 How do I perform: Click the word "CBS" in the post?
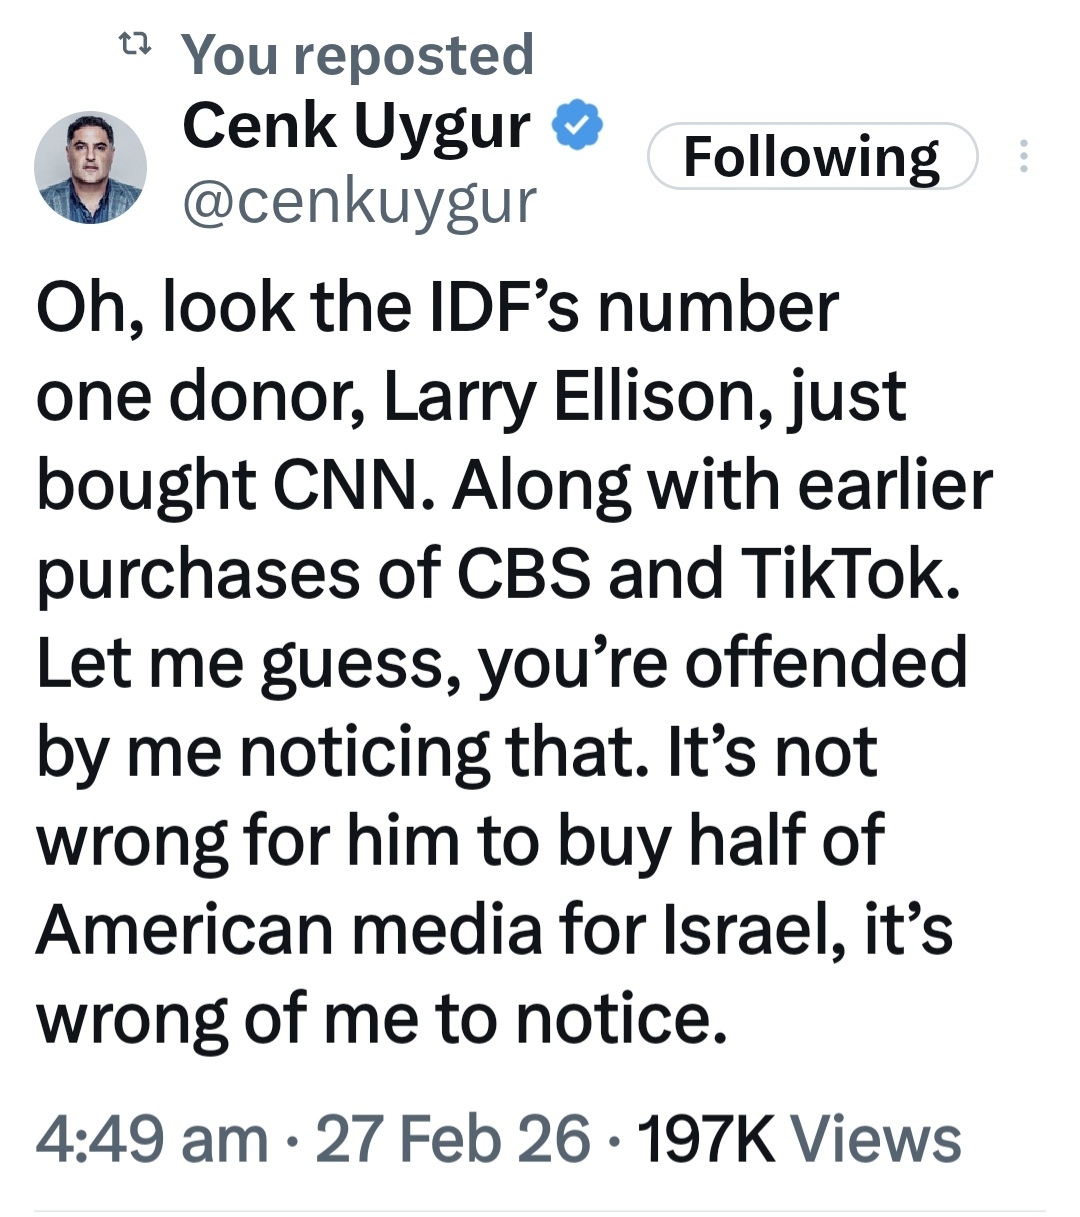[523, 574]
